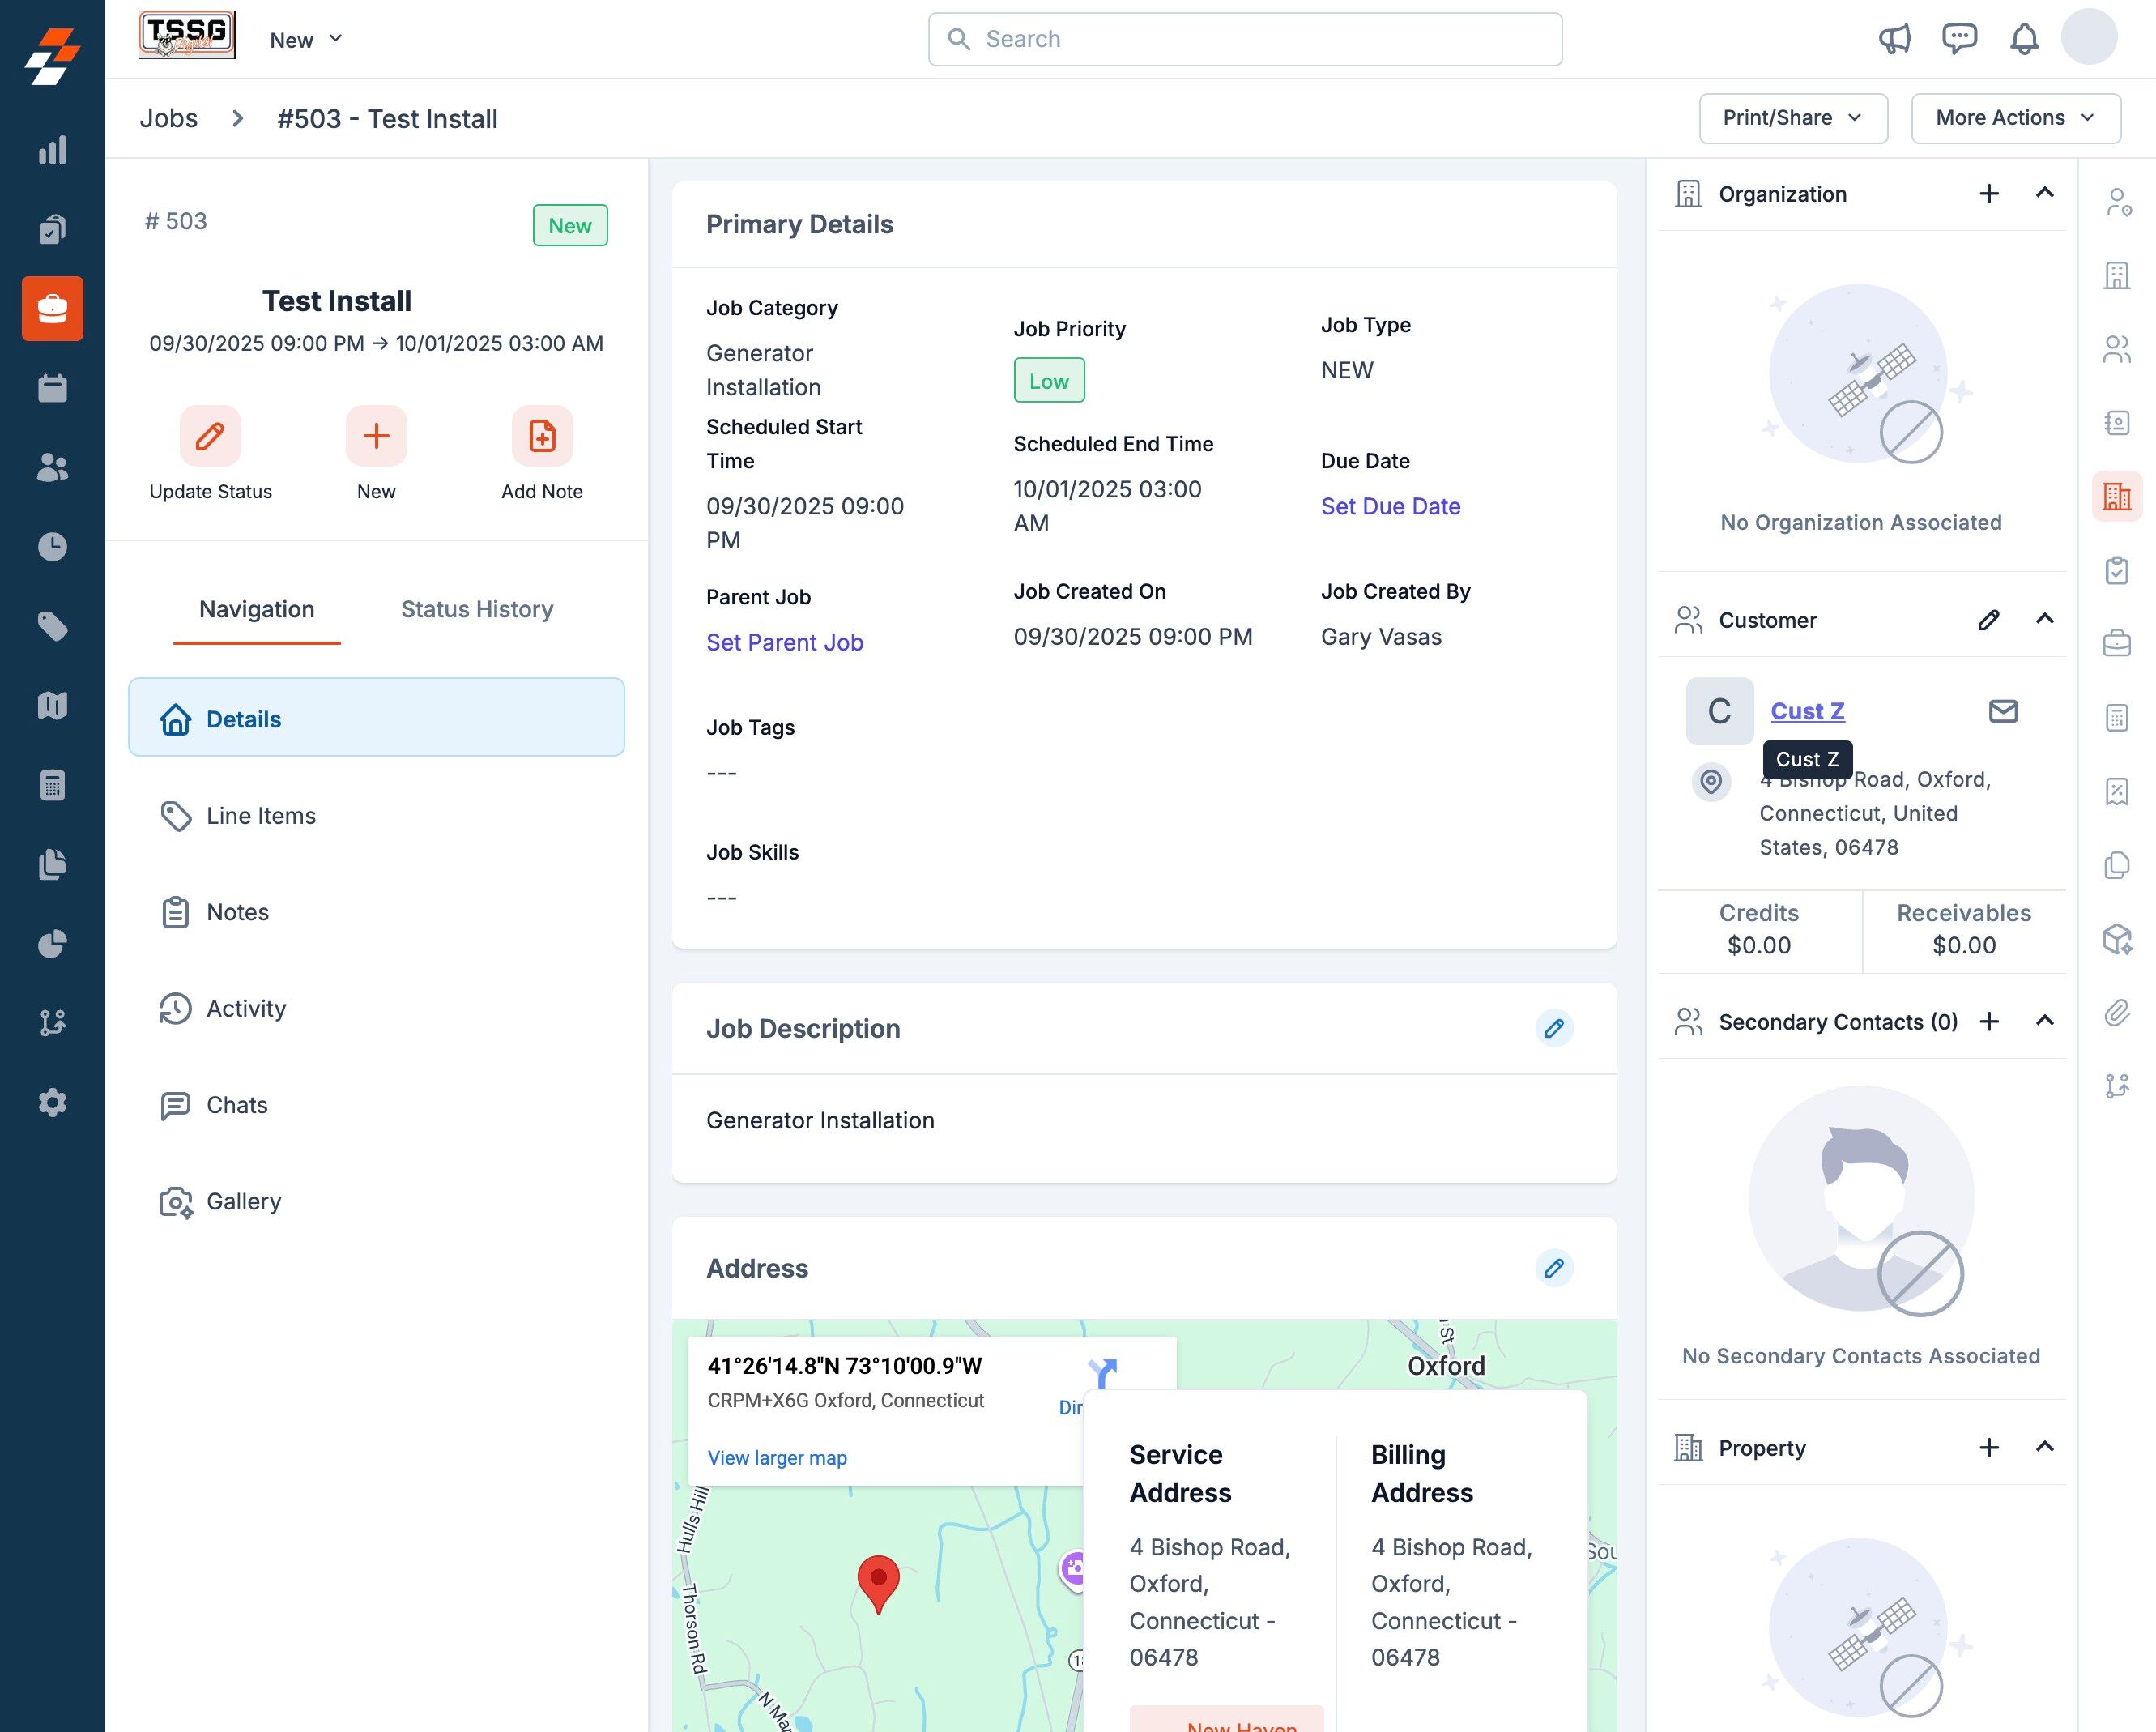Click the Add Note icon
Image resolution: width=2156 pixels, height=1732 pixels.
click(542, 436)
